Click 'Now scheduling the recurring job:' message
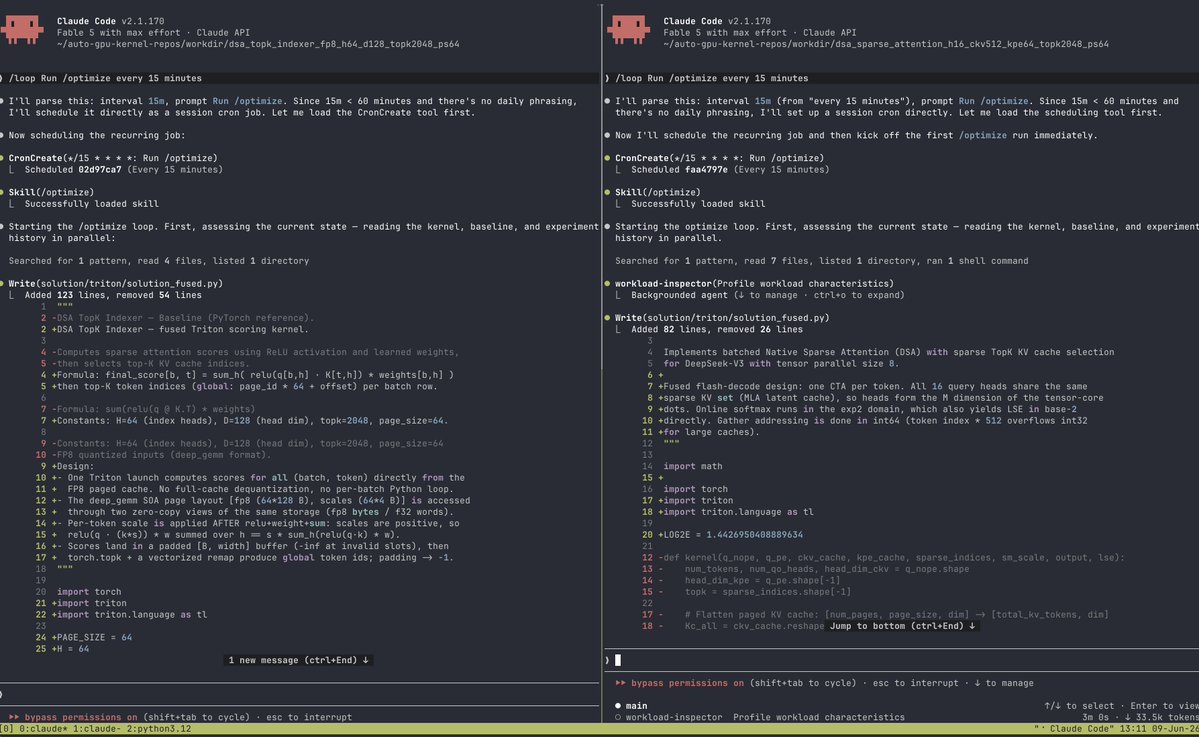1199x737 pixels. coord(97,135)
